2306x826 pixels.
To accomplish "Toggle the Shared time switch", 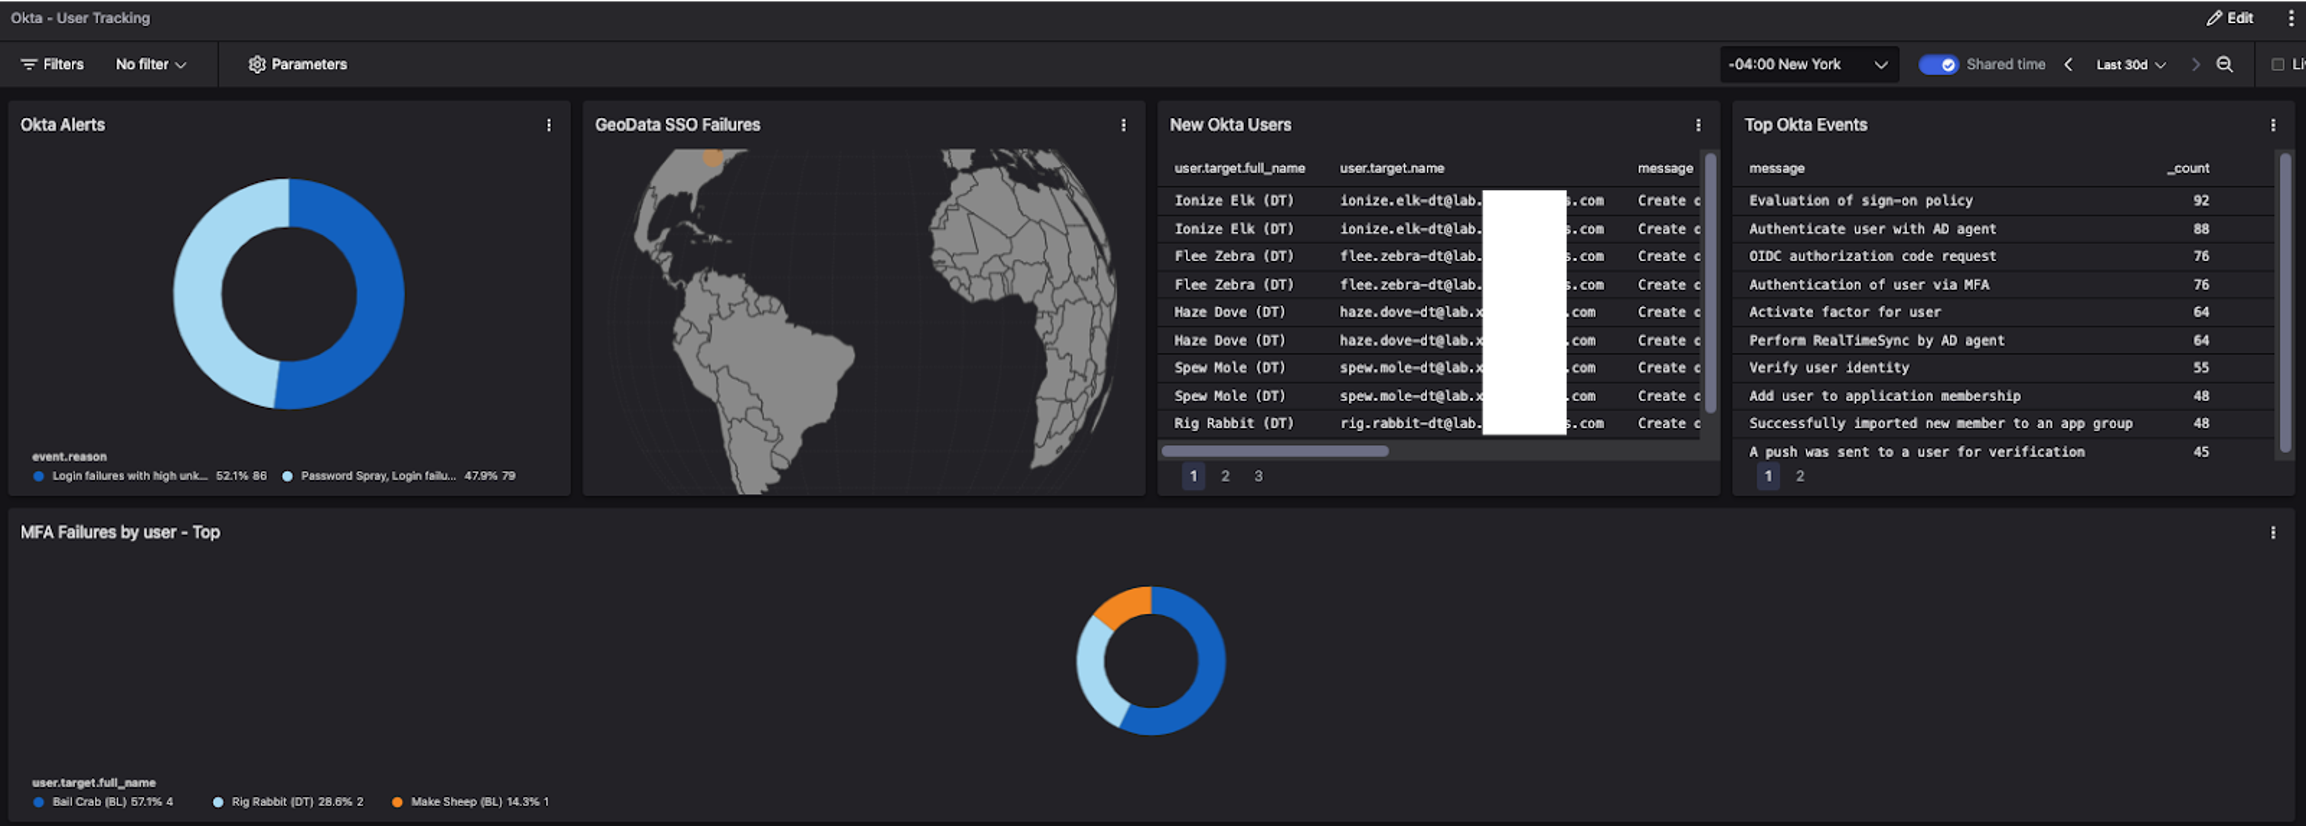I will tap(1938, 64).
